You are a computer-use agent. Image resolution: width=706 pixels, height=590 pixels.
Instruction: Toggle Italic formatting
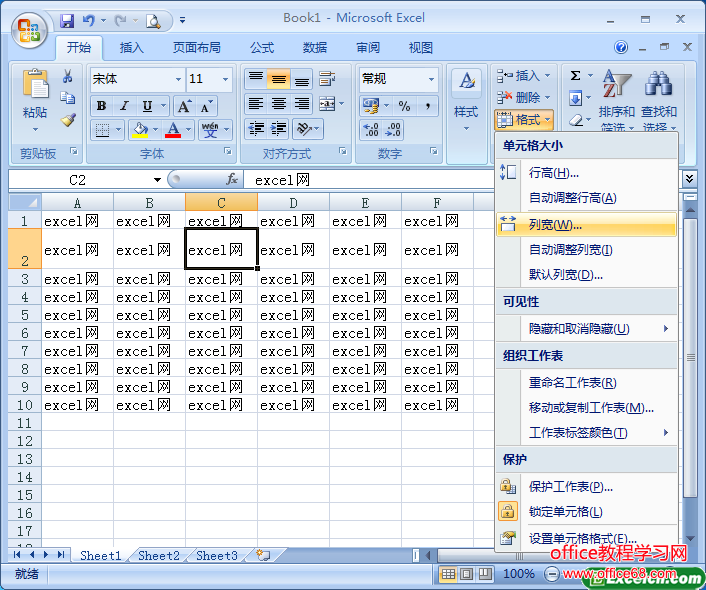coord(124,106)
